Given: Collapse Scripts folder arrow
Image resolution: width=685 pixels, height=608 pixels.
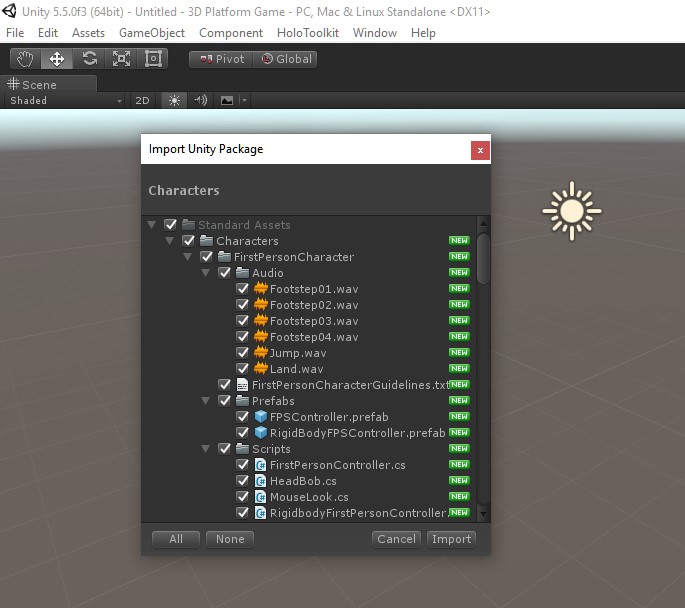Looking at the screenshot, I should tap(205, 449).
